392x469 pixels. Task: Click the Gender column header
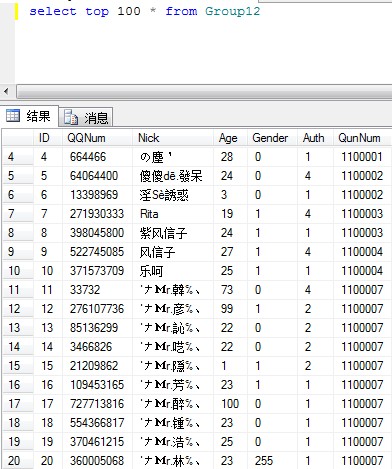point(272,138)
